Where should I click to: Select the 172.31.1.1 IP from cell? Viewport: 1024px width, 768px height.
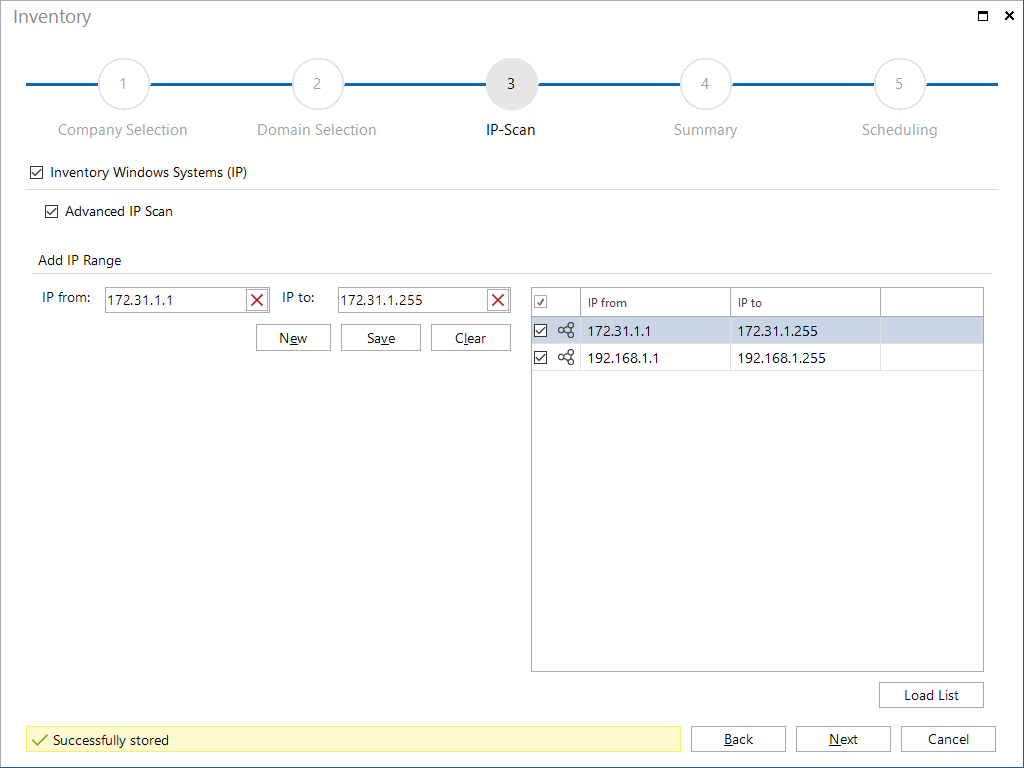coord(655,330)
